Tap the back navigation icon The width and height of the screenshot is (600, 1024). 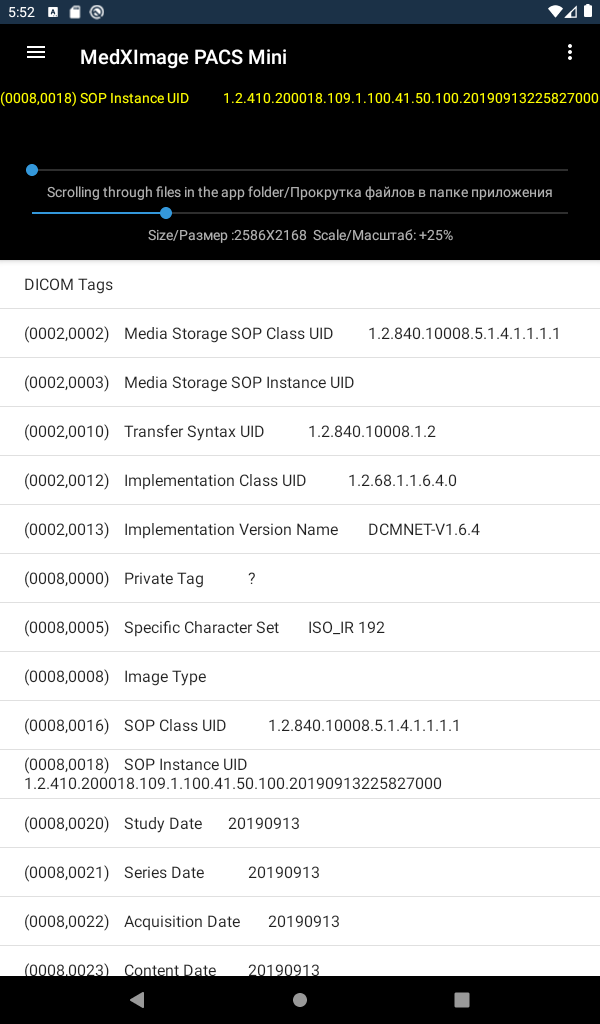pyautogui.click(x=136, y=999)
